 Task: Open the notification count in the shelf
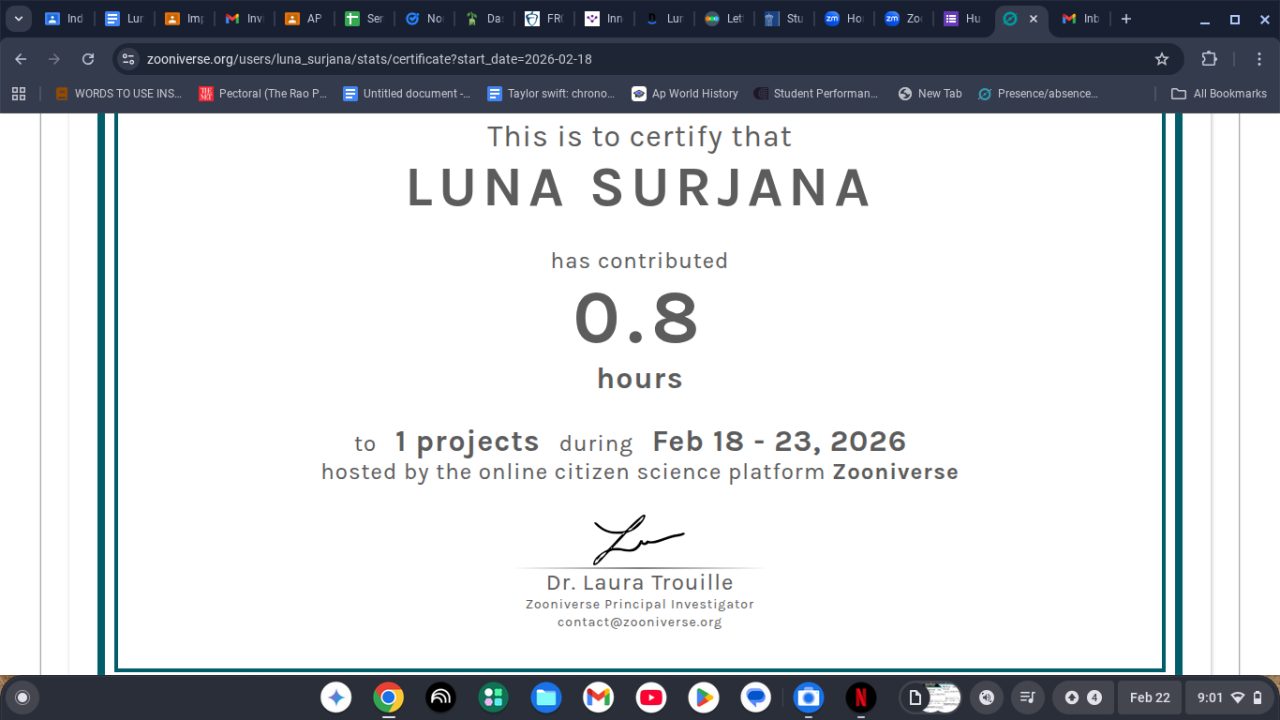[1083, 697]
